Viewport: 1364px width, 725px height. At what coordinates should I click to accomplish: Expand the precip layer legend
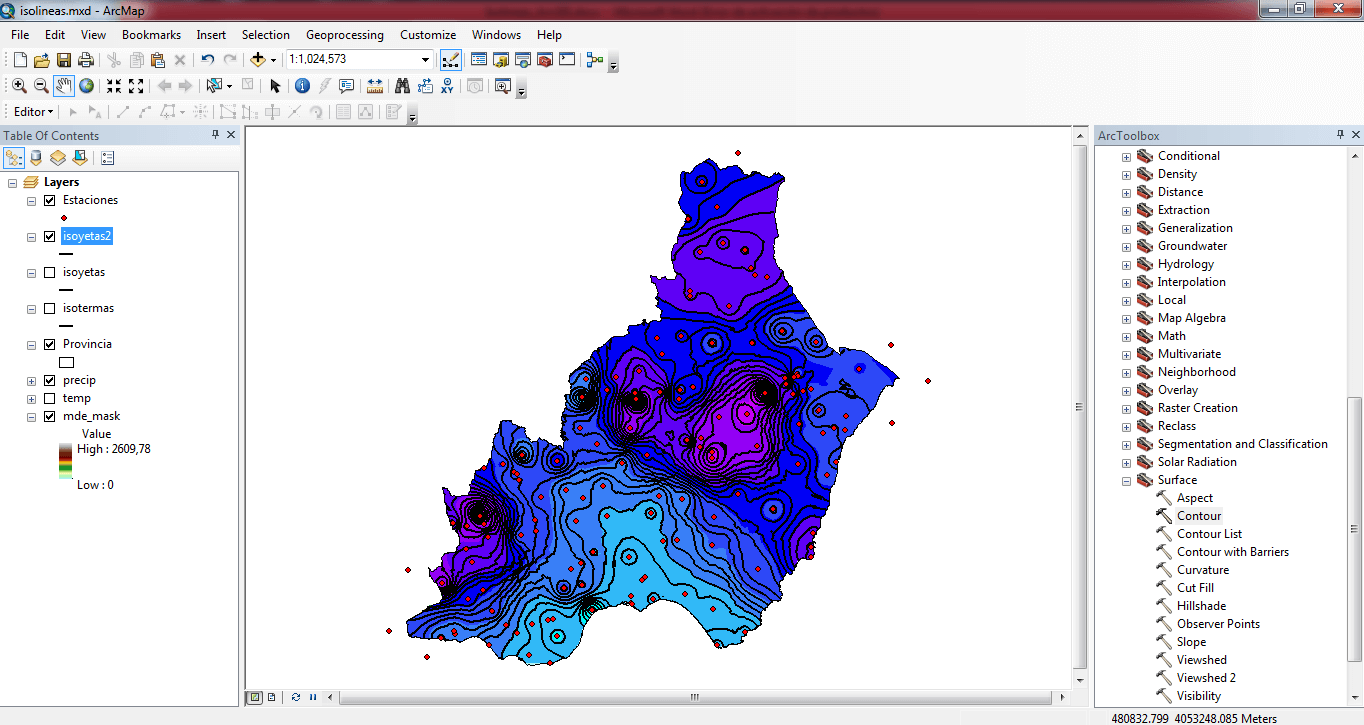[31, 380]
